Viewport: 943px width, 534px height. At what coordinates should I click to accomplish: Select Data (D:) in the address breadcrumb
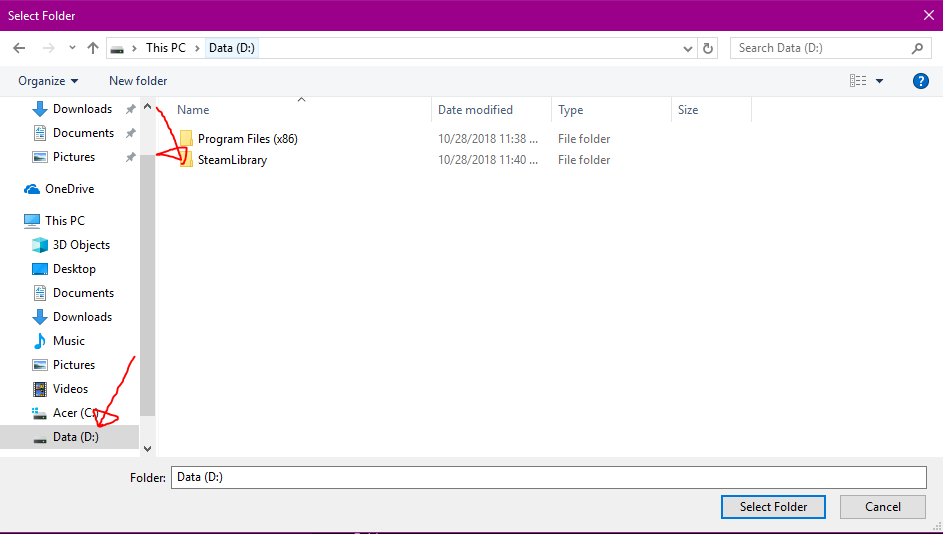pos(232,48)
